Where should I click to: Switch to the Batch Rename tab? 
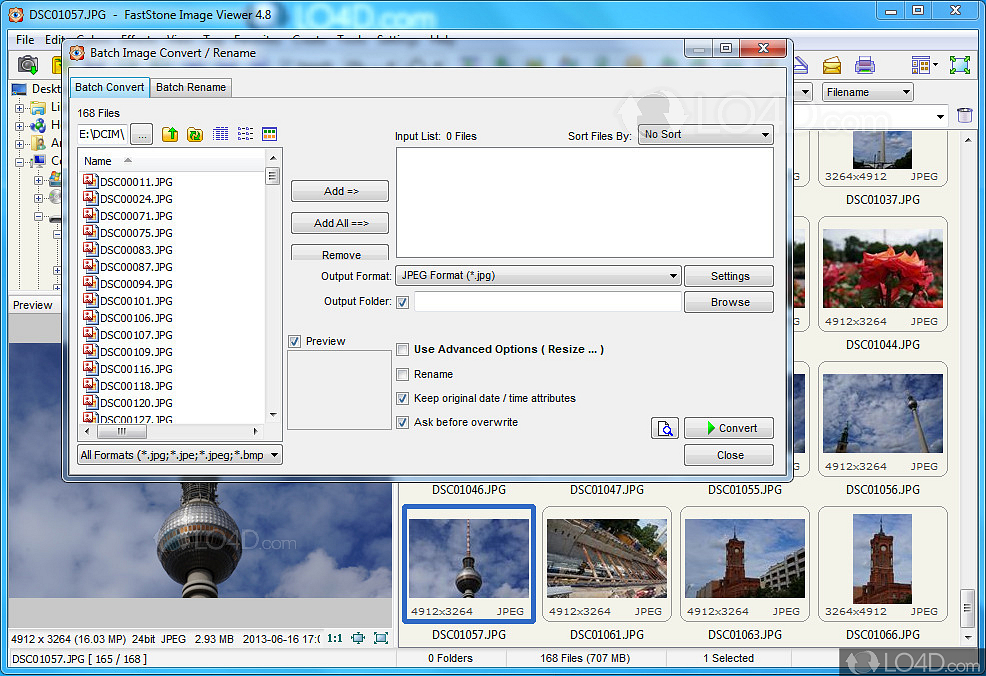pos(191,87)
